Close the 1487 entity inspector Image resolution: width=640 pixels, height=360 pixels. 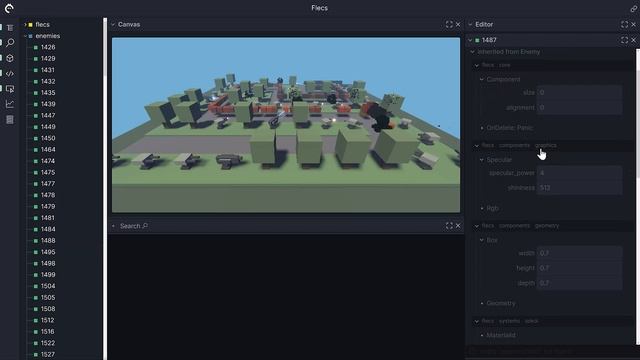click(x=633, y=40)
